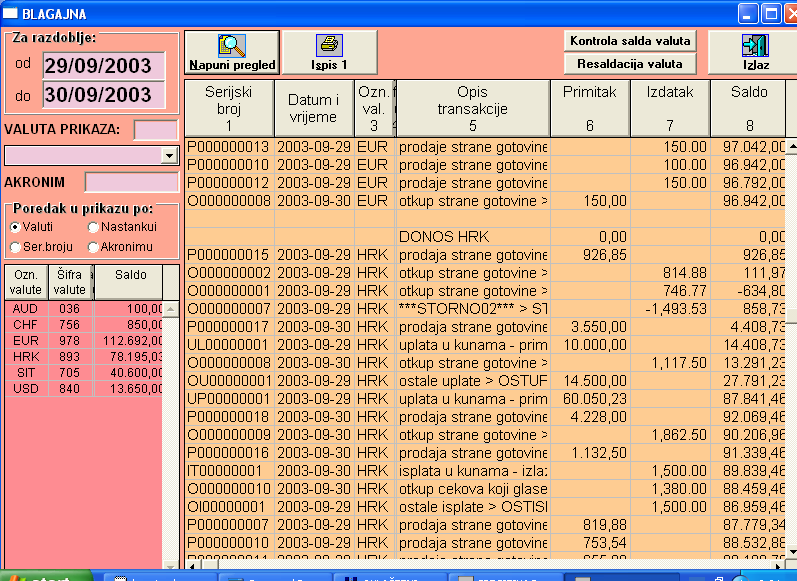Click the 'od' start date field
Screen dimensions: 797x581
[103, 65]
